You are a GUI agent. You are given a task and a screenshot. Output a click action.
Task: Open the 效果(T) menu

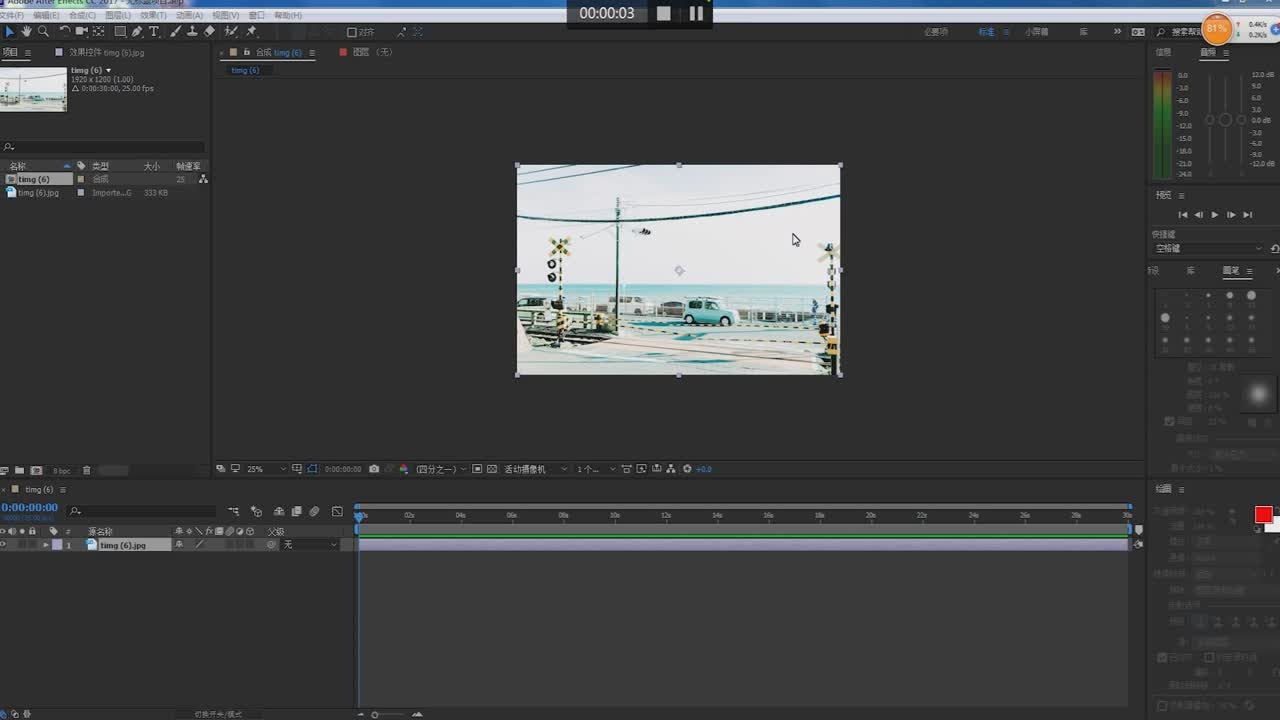(x=153, y=15)
